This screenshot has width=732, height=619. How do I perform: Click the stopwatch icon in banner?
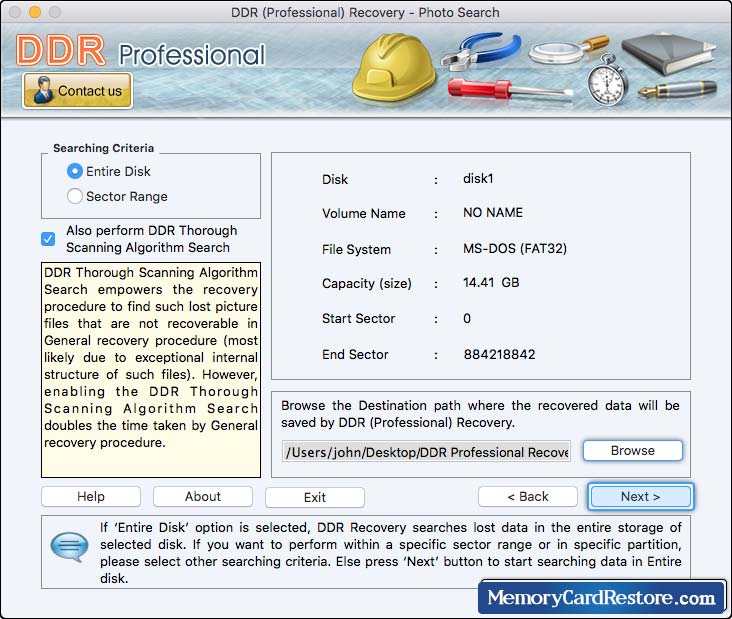tap(606, 80)
